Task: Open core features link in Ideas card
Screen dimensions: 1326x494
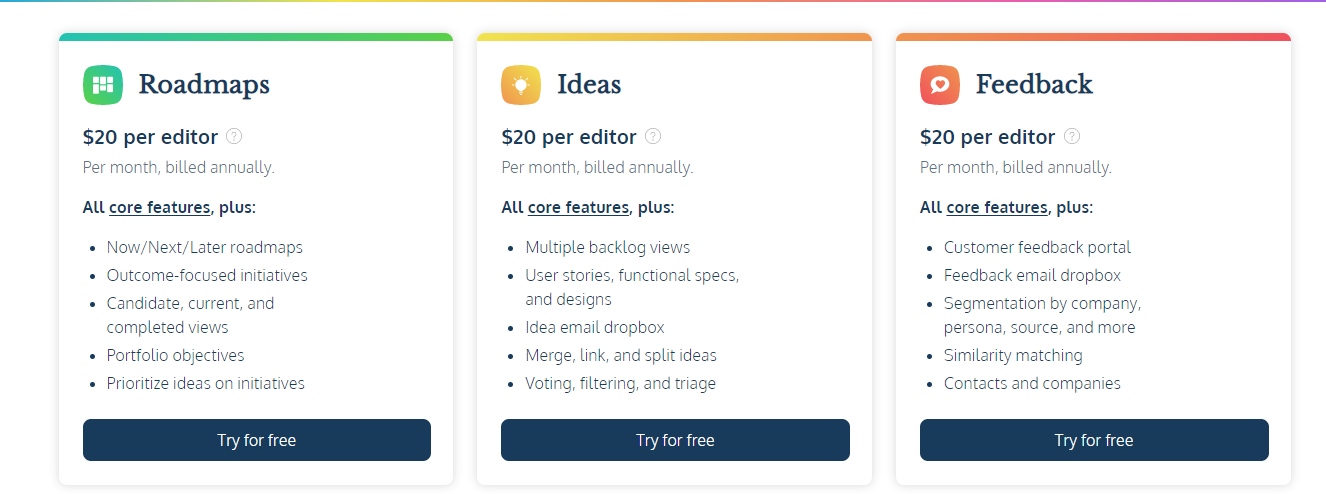Action: coord(579,208)
